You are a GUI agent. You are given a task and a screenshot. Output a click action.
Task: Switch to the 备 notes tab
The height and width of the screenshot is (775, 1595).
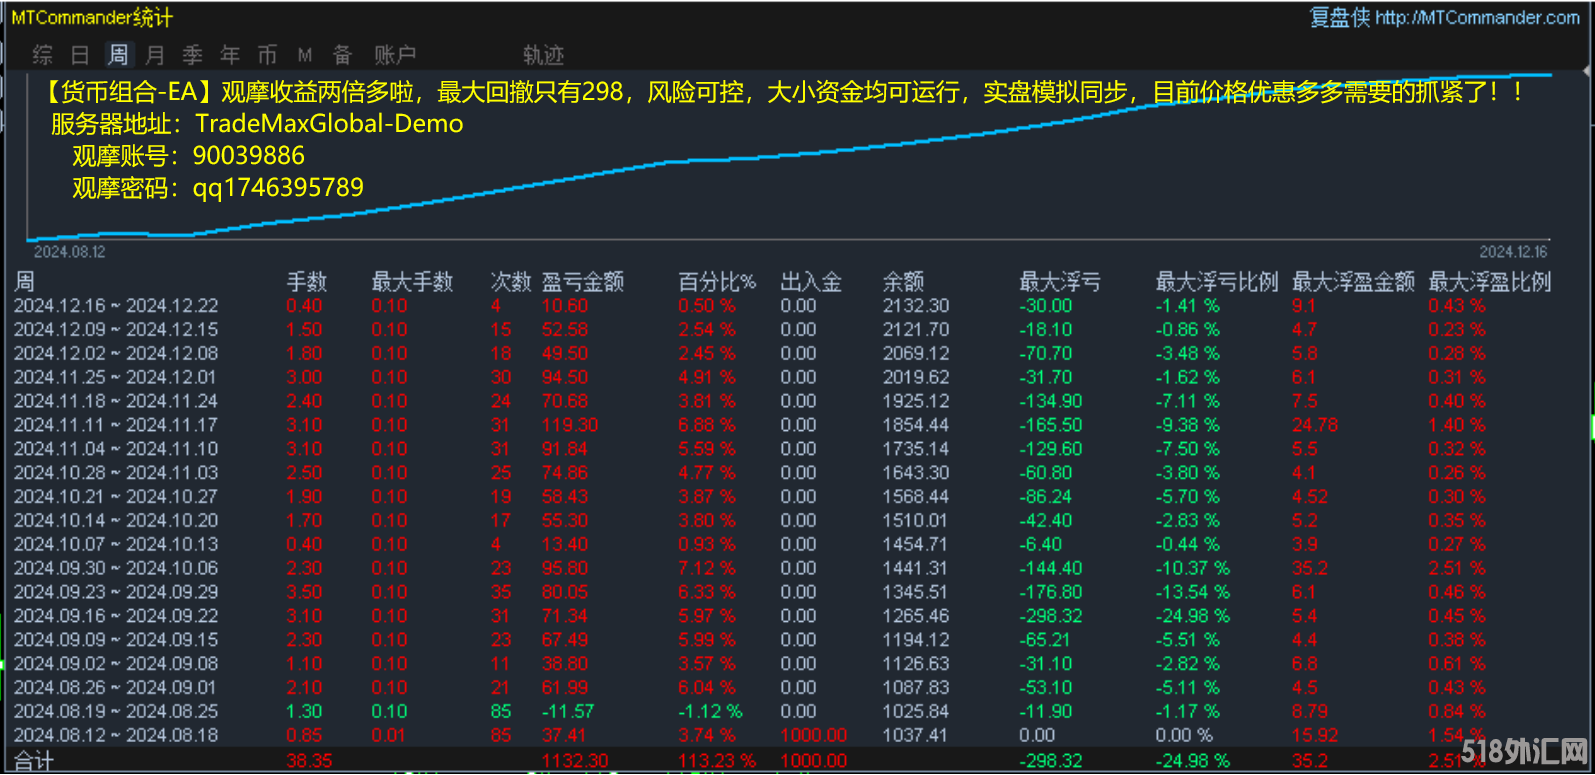pos(343,55)
